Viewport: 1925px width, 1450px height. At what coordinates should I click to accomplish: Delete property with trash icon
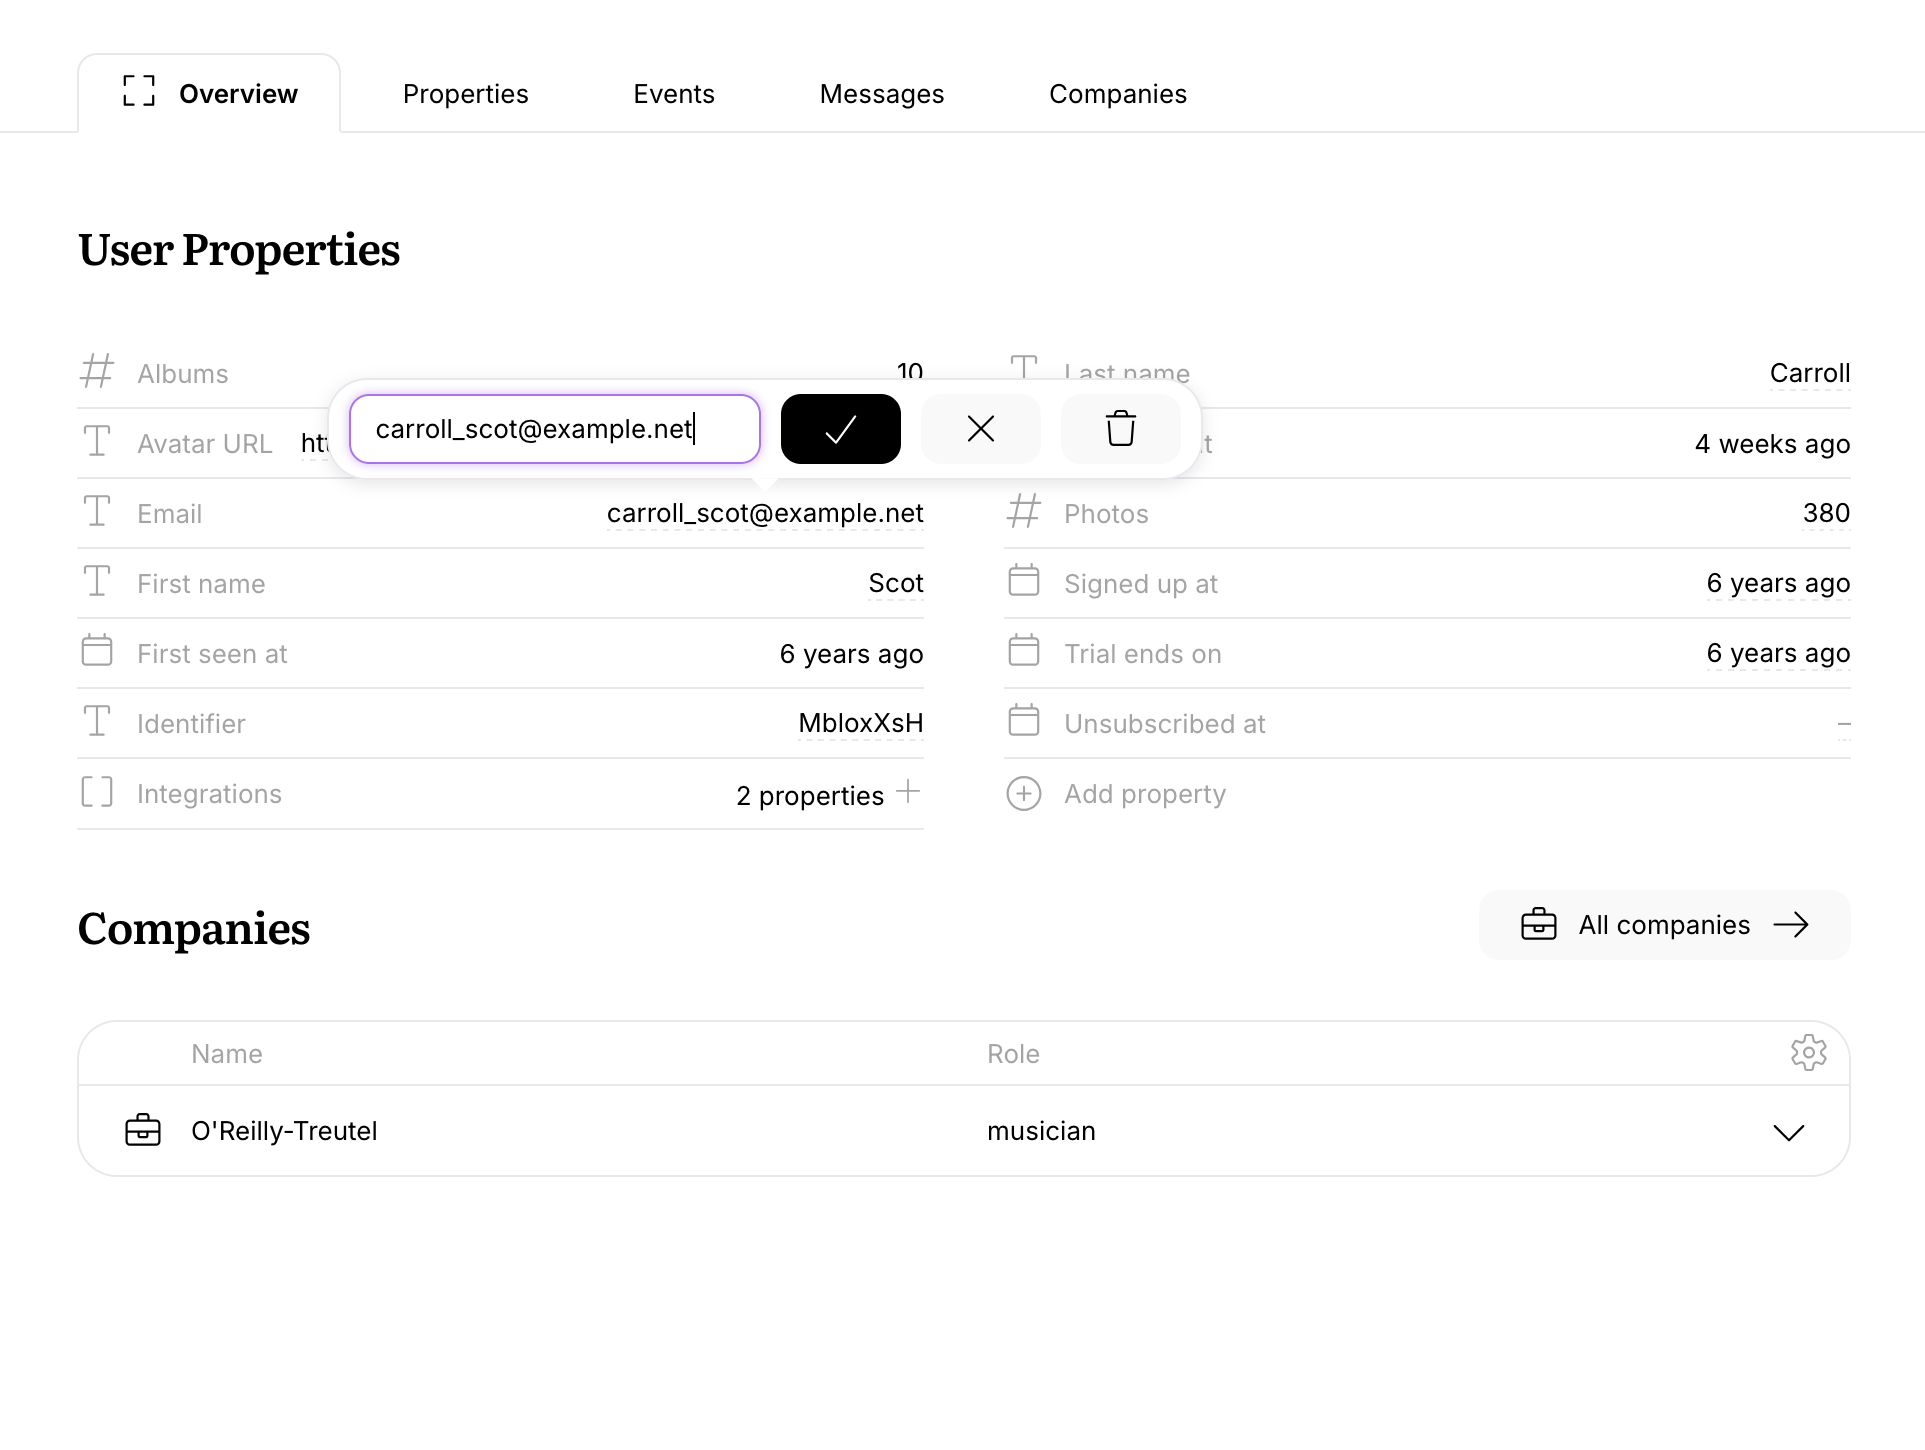[1120, 429]
